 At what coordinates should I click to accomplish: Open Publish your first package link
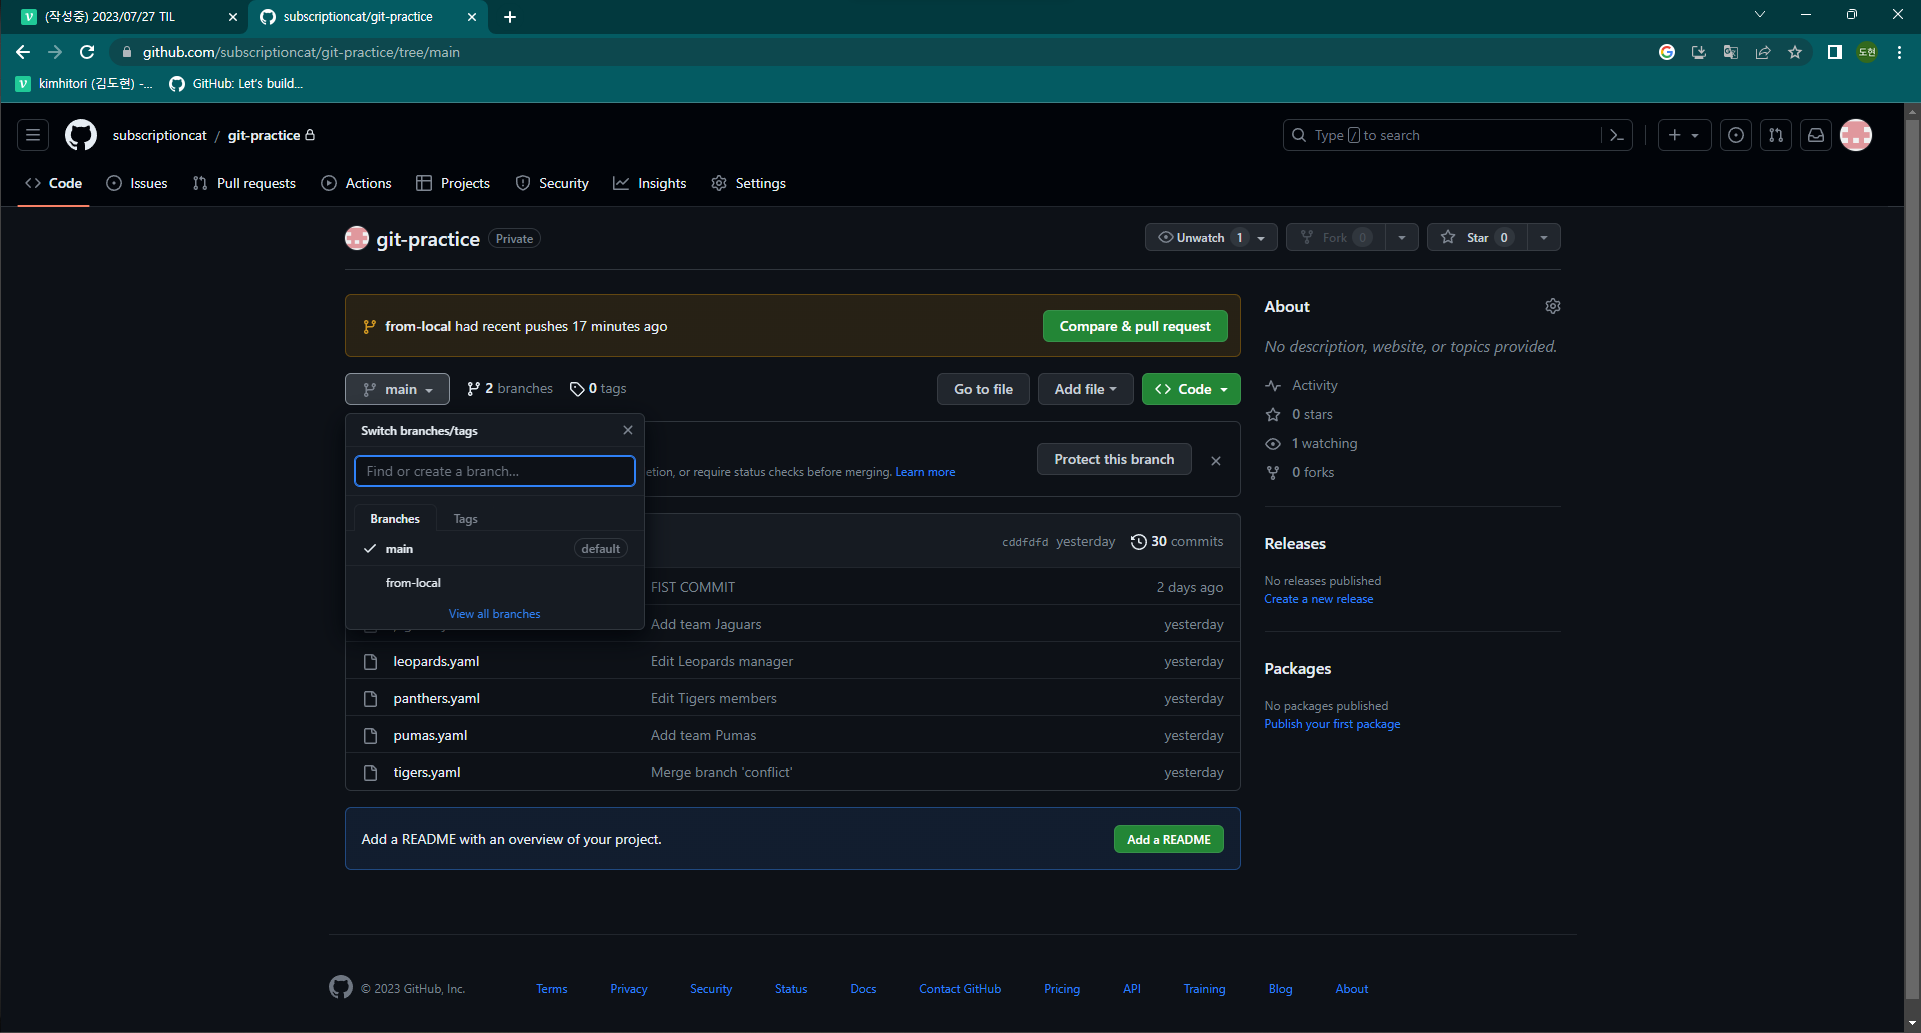pos(1332,724)
